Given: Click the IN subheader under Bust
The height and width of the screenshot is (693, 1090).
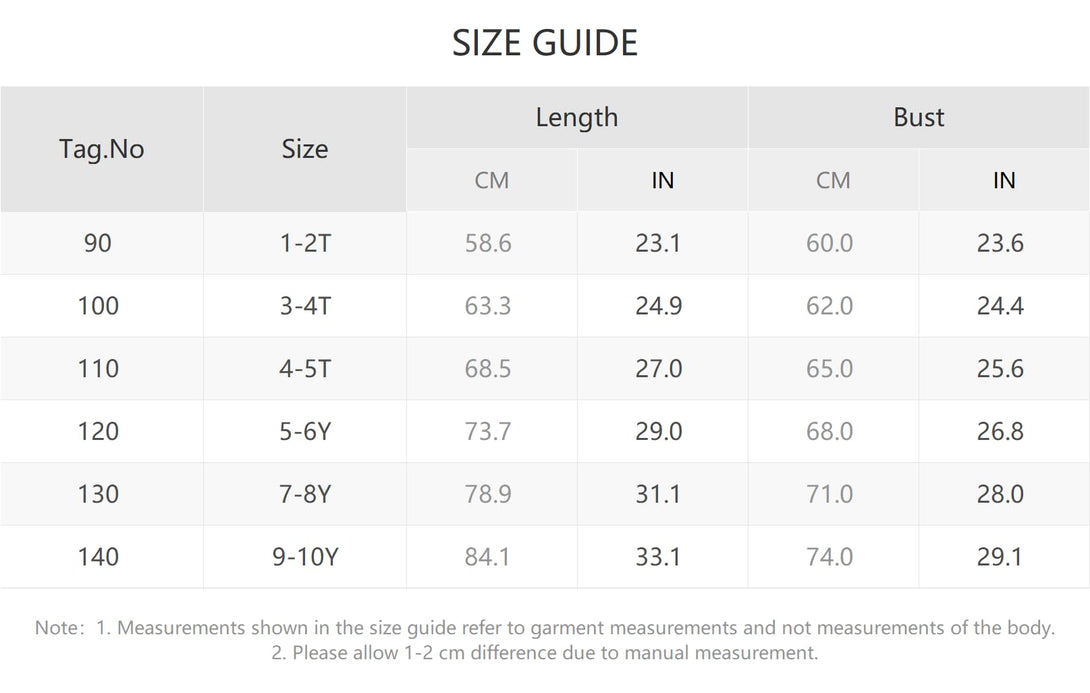Looking at the screenshot, I should [x=1004, y=181].
